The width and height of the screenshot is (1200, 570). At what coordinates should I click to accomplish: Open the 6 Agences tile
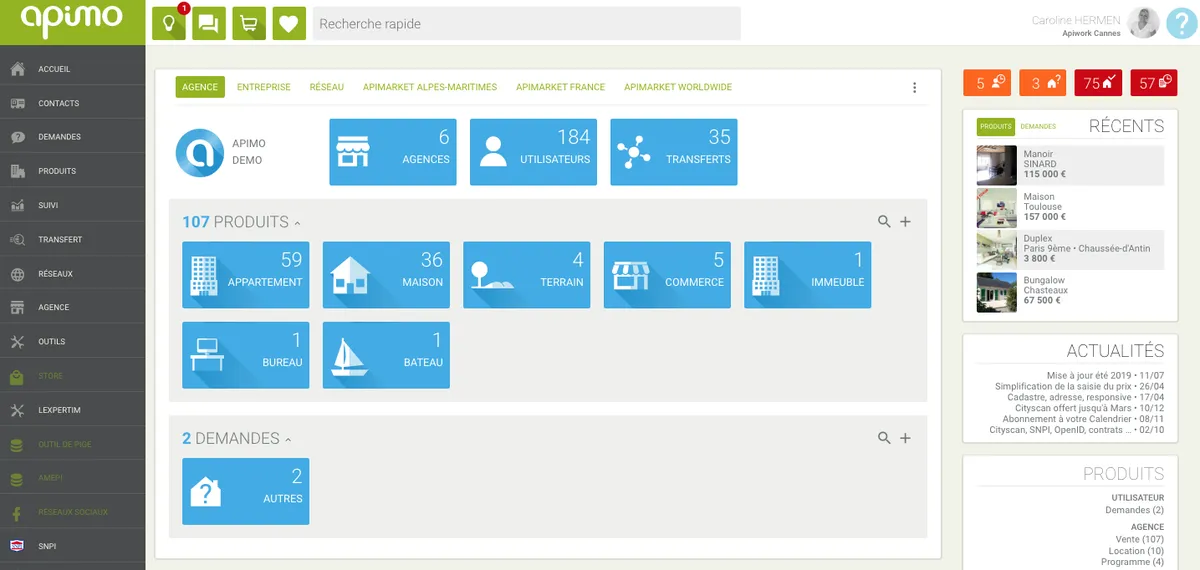pos(393,152)
